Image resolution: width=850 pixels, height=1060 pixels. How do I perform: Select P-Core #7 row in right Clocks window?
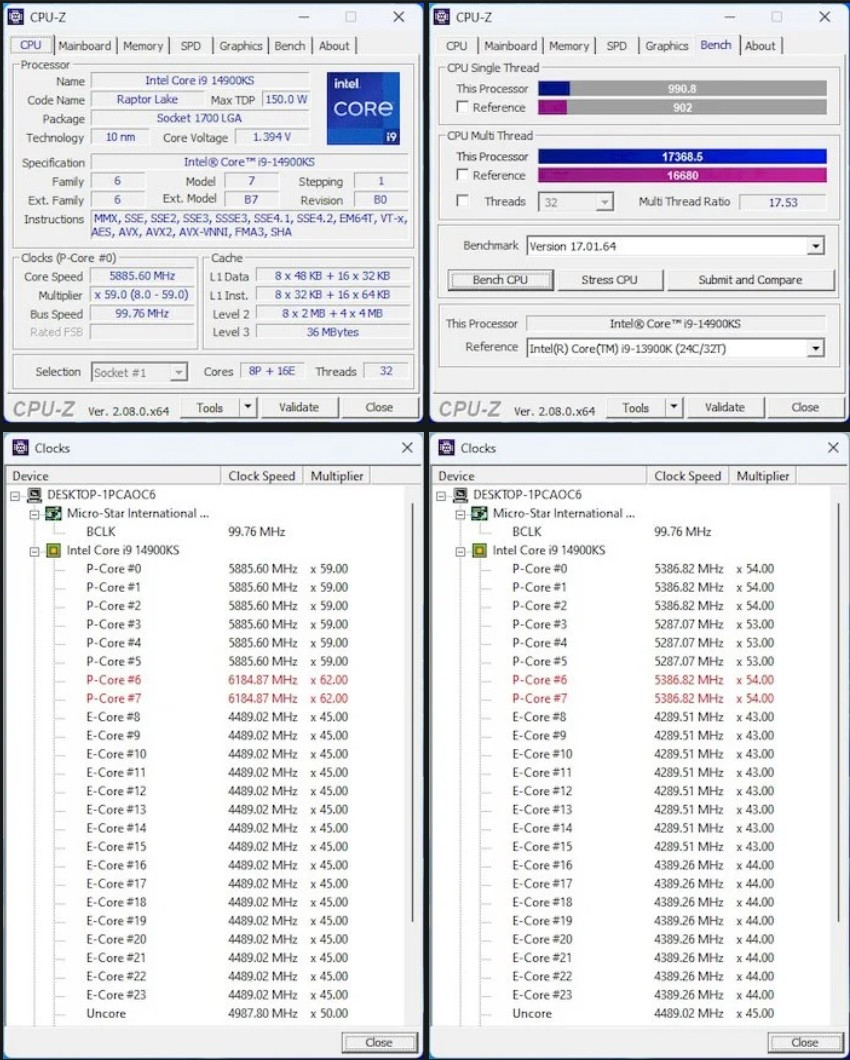point(643,698)
